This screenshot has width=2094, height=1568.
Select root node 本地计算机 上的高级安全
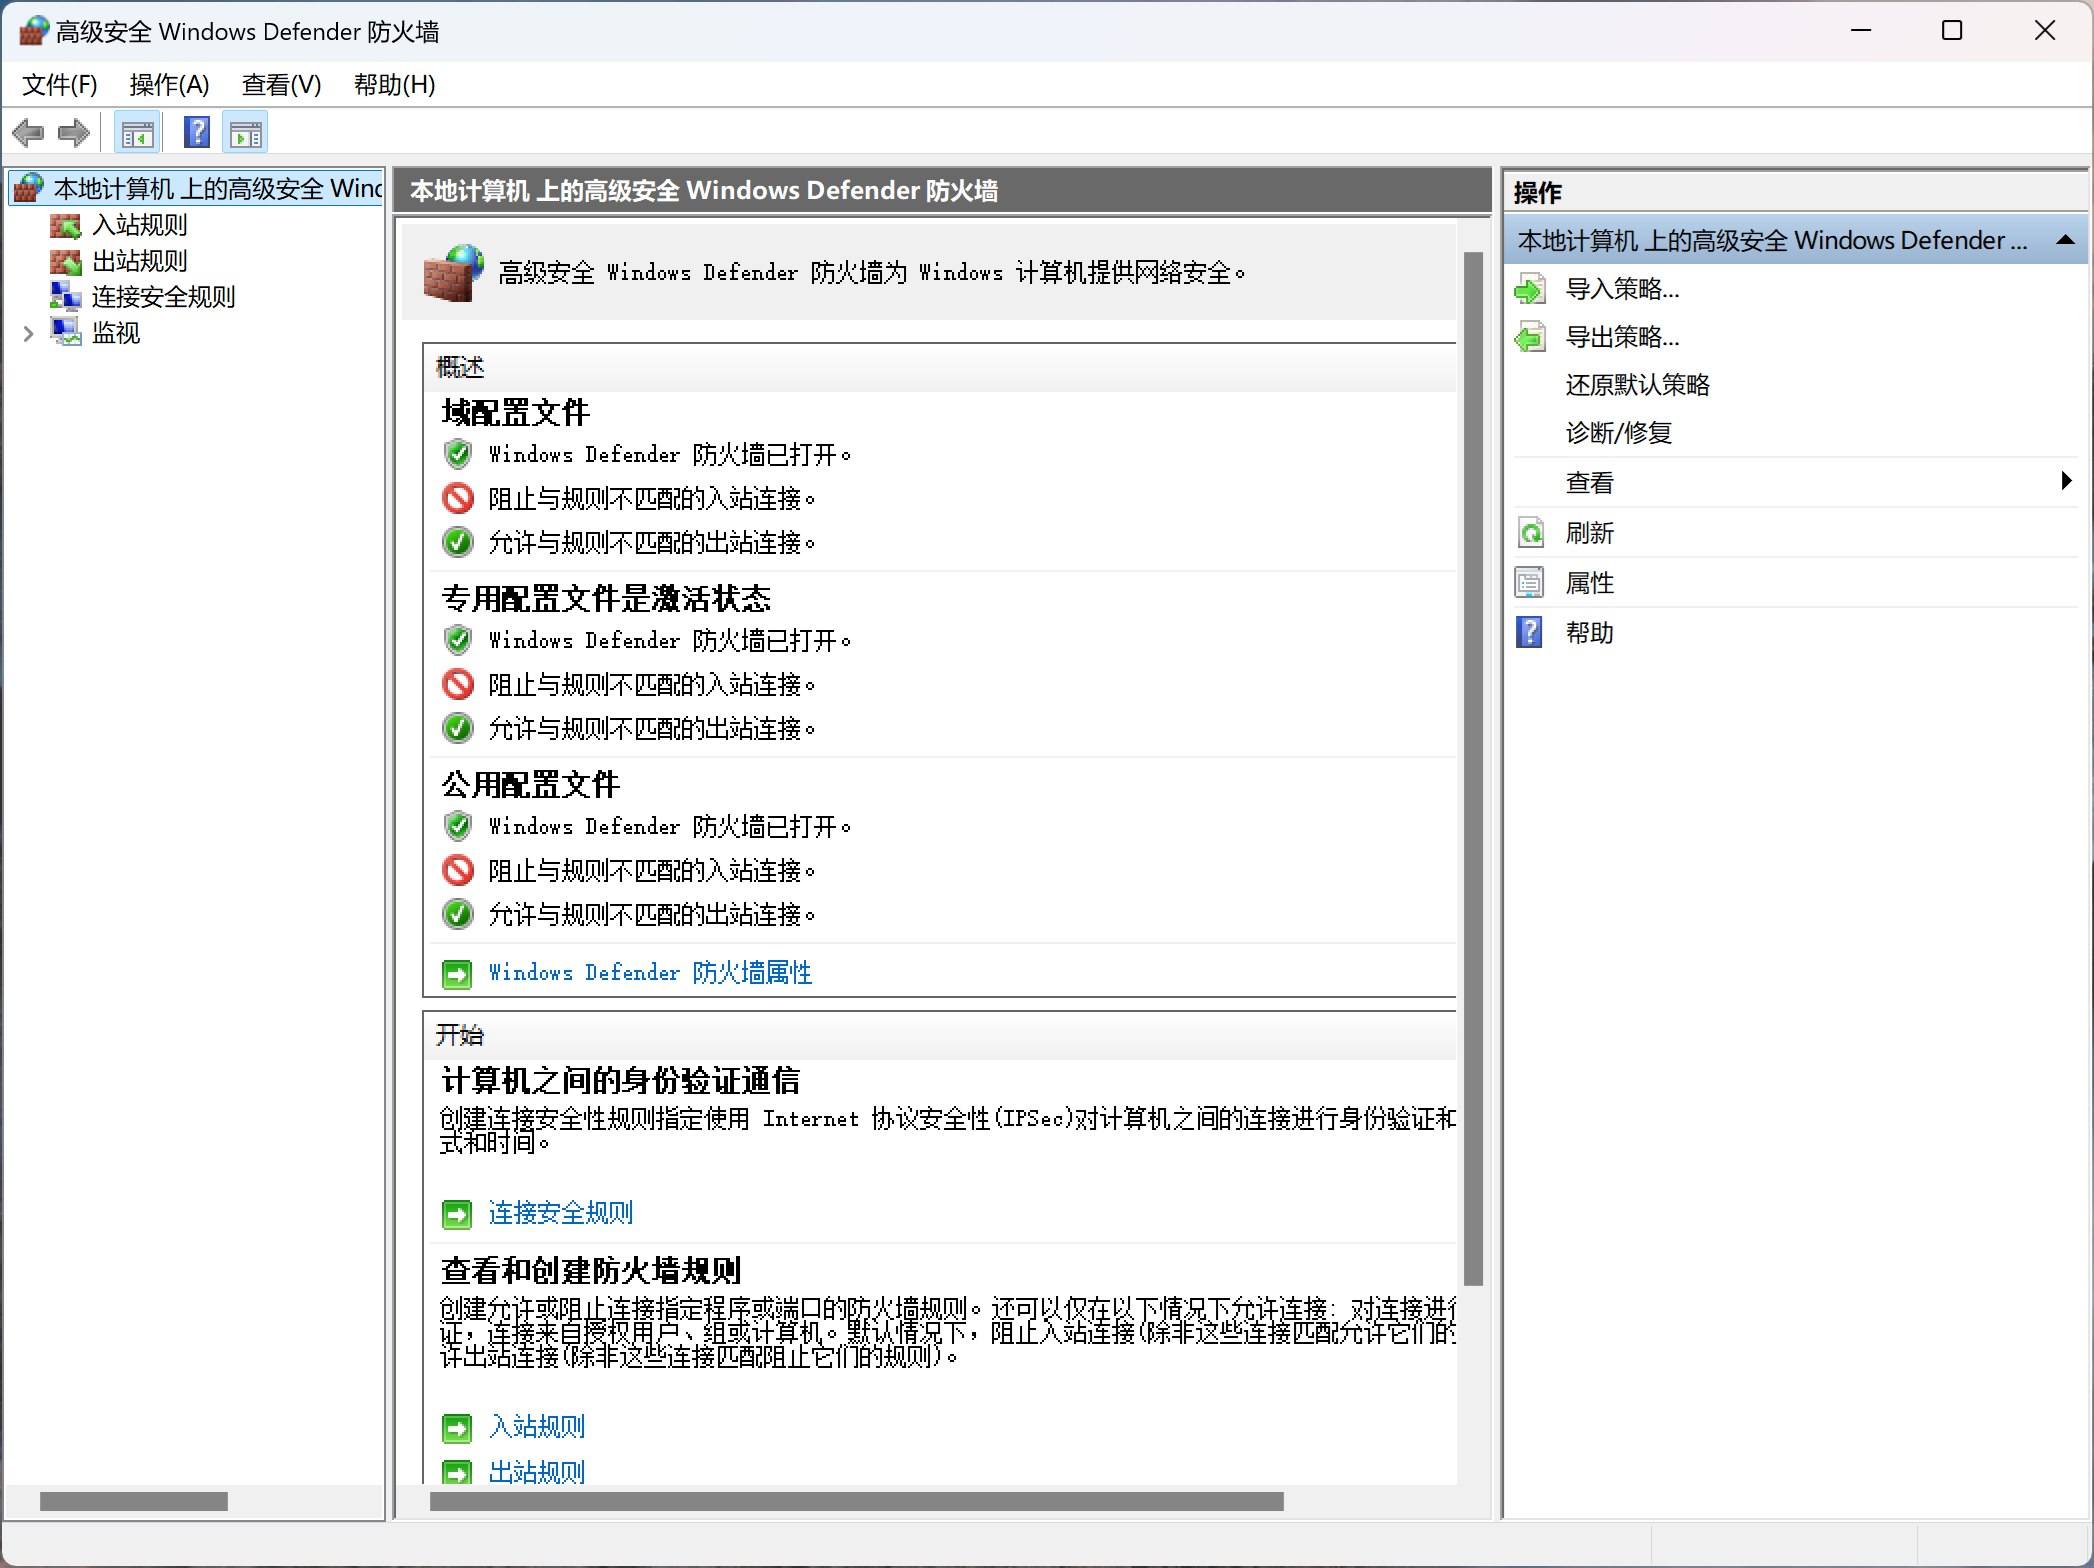point(196,188)
